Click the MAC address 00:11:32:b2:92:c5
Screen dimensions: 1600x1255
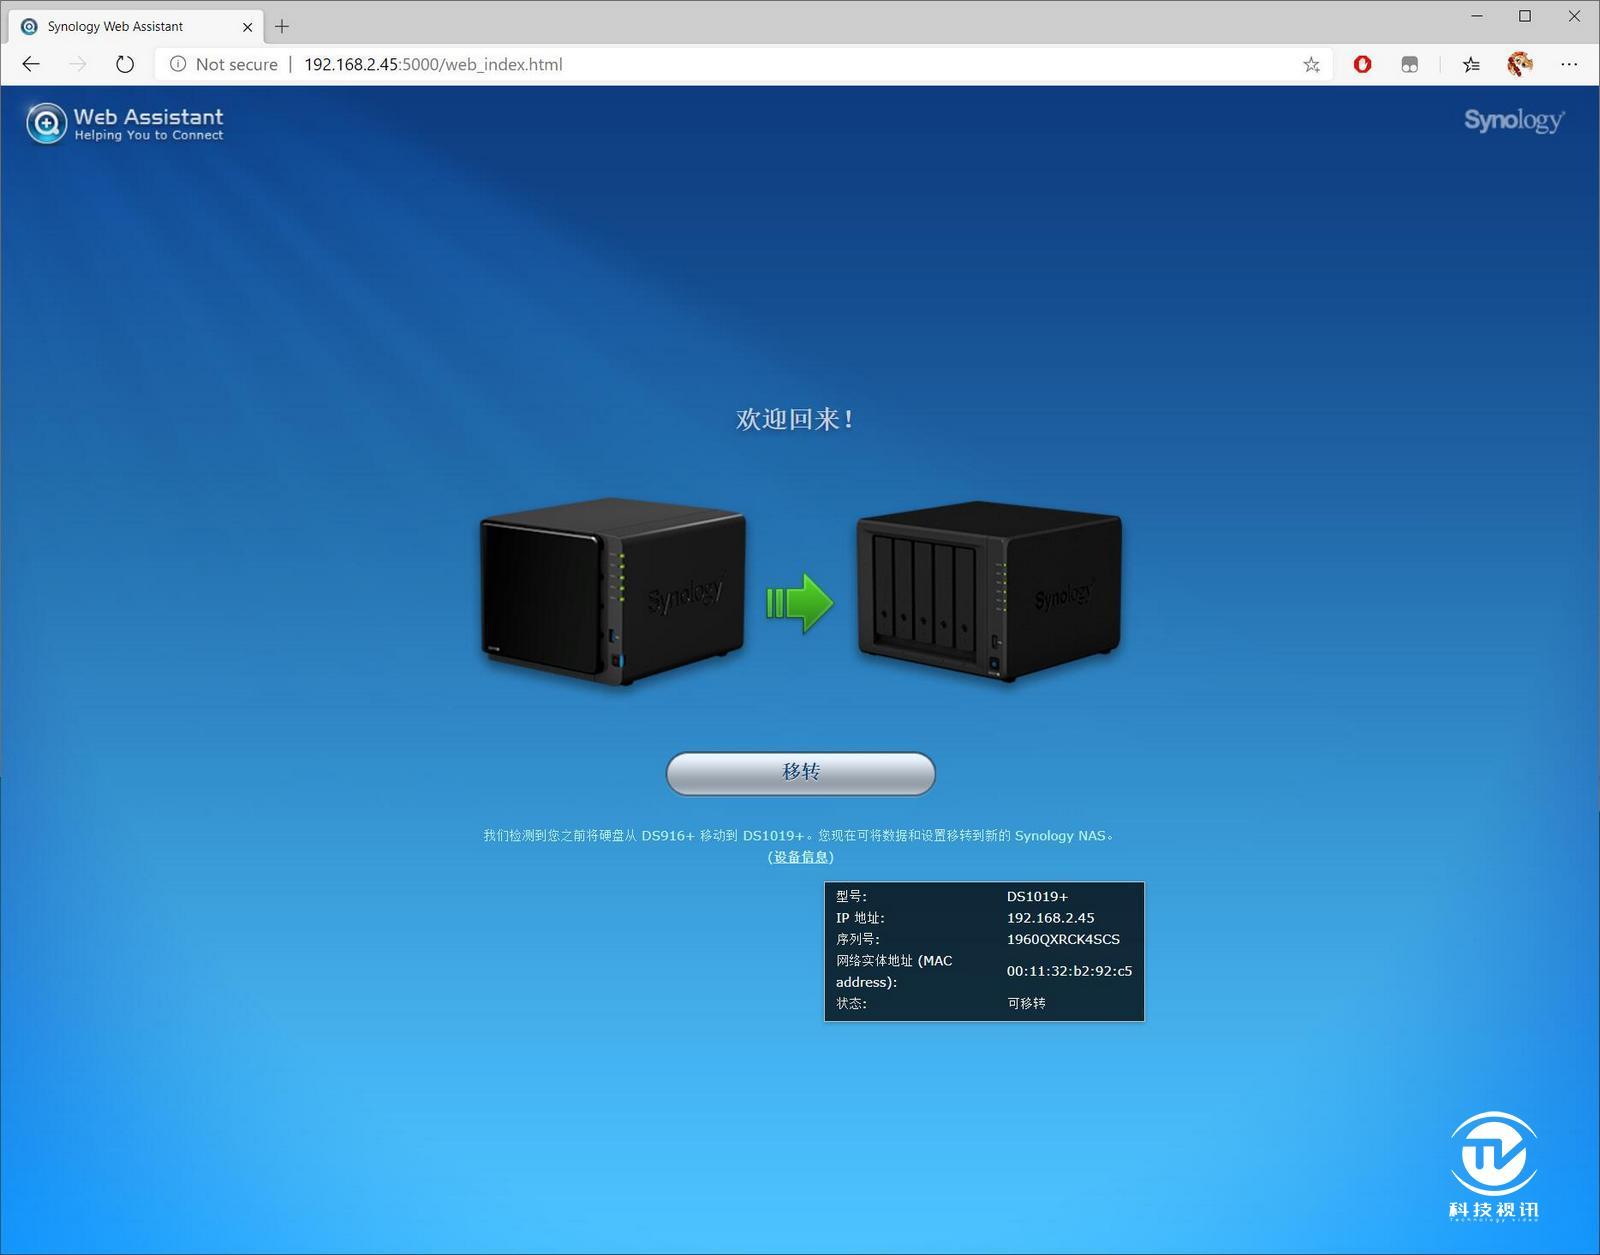[1069, 970]
